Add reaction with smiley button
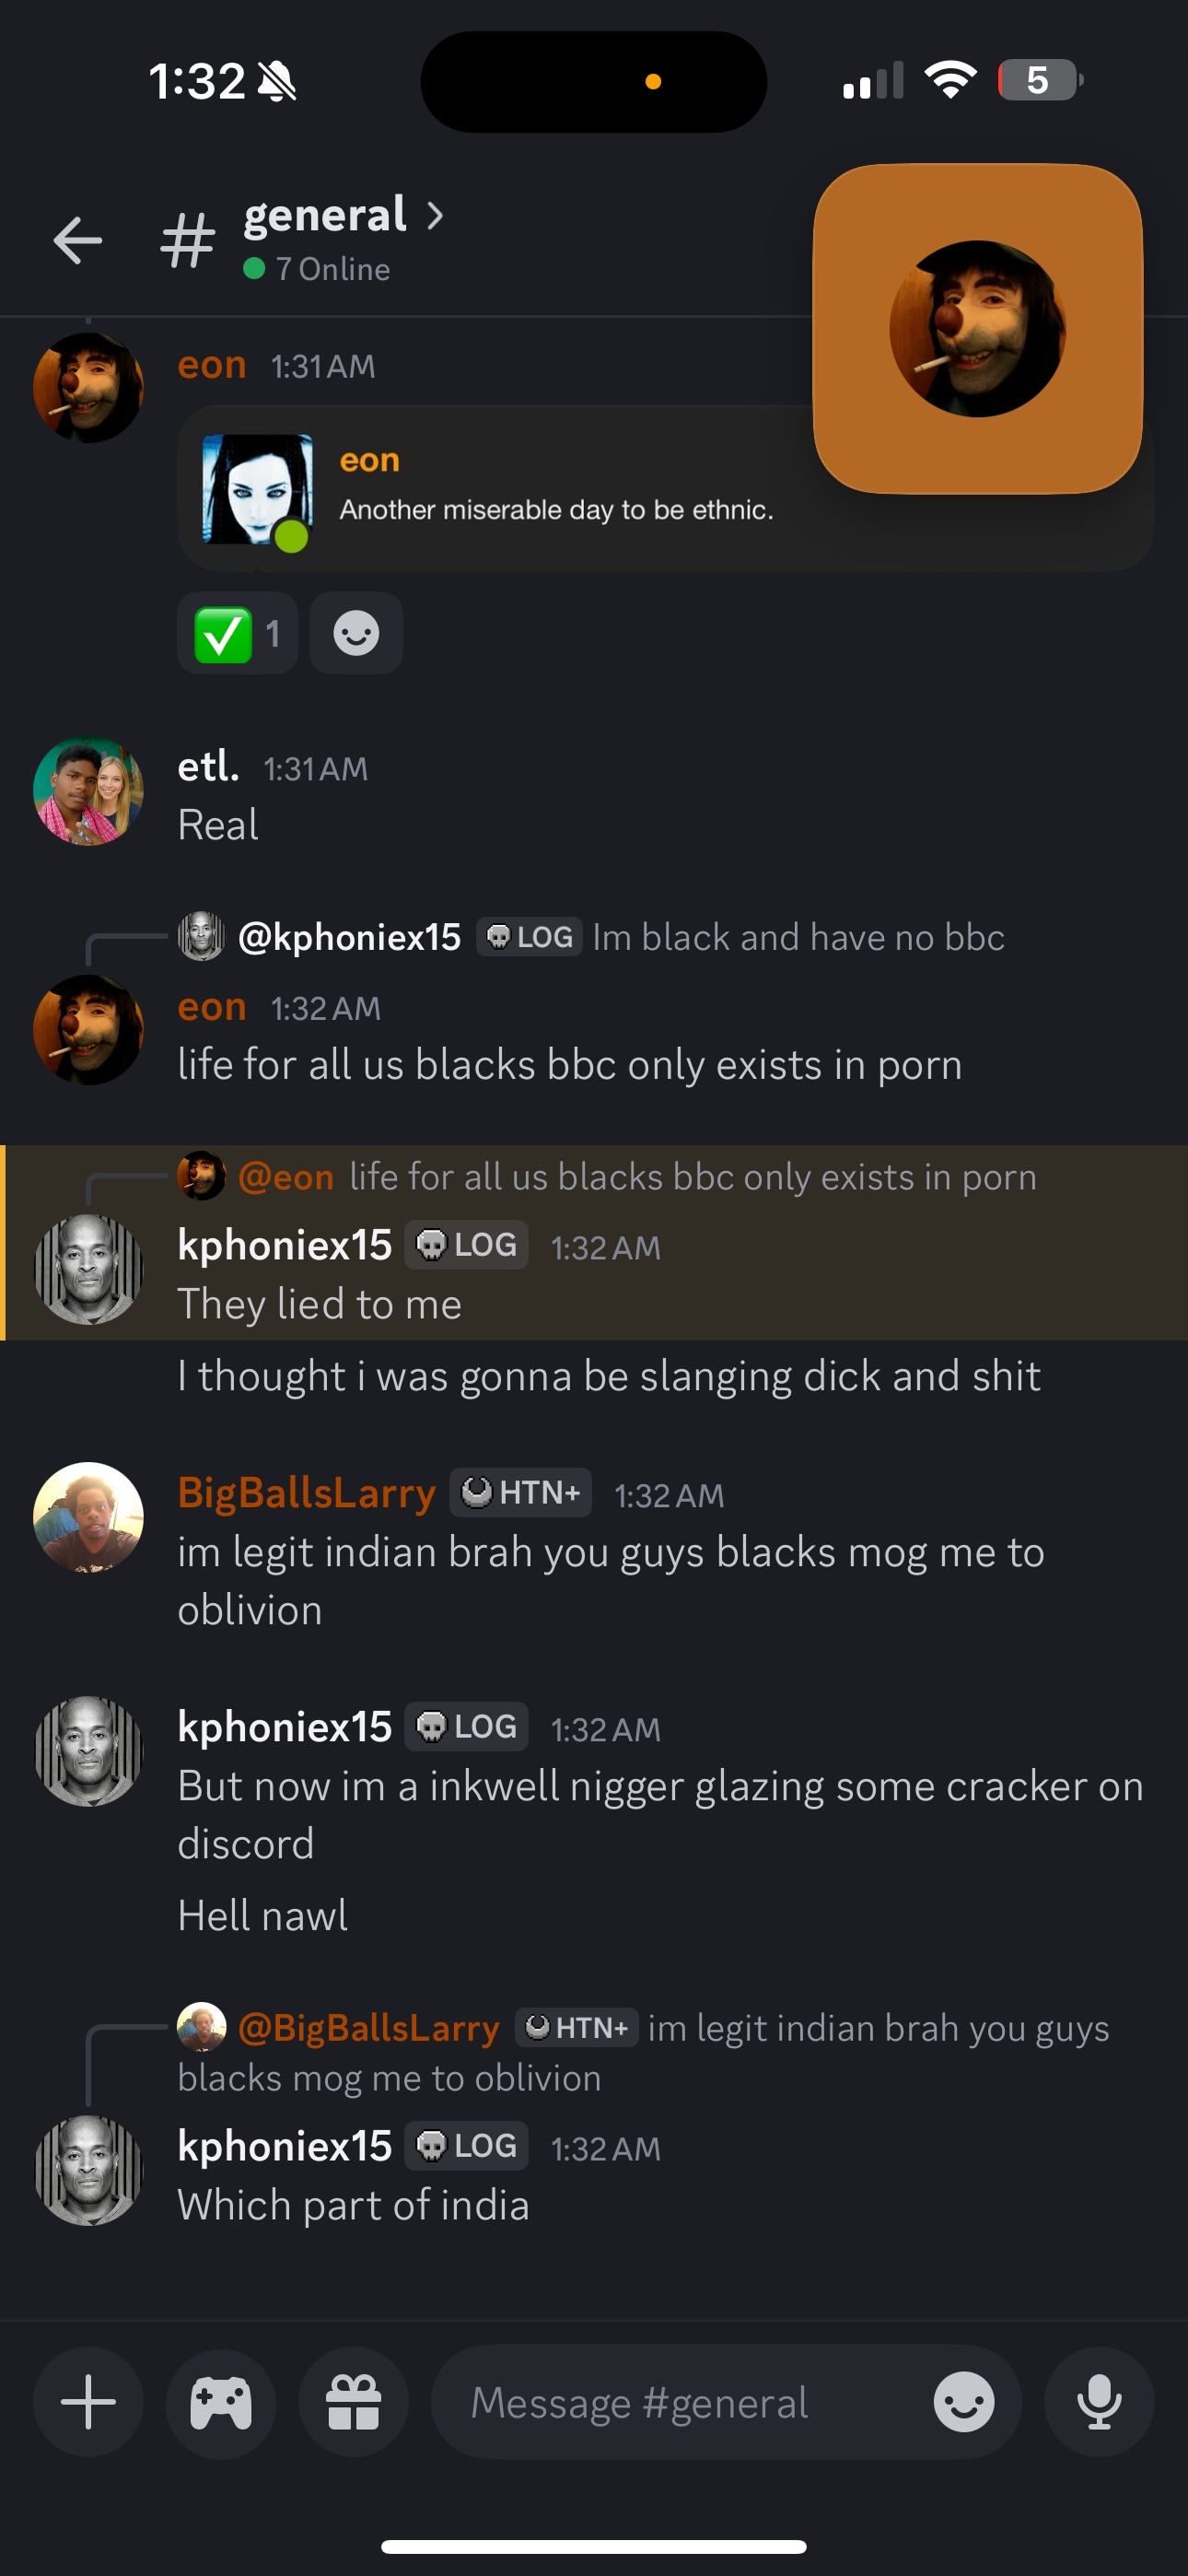 coord(356,633)
